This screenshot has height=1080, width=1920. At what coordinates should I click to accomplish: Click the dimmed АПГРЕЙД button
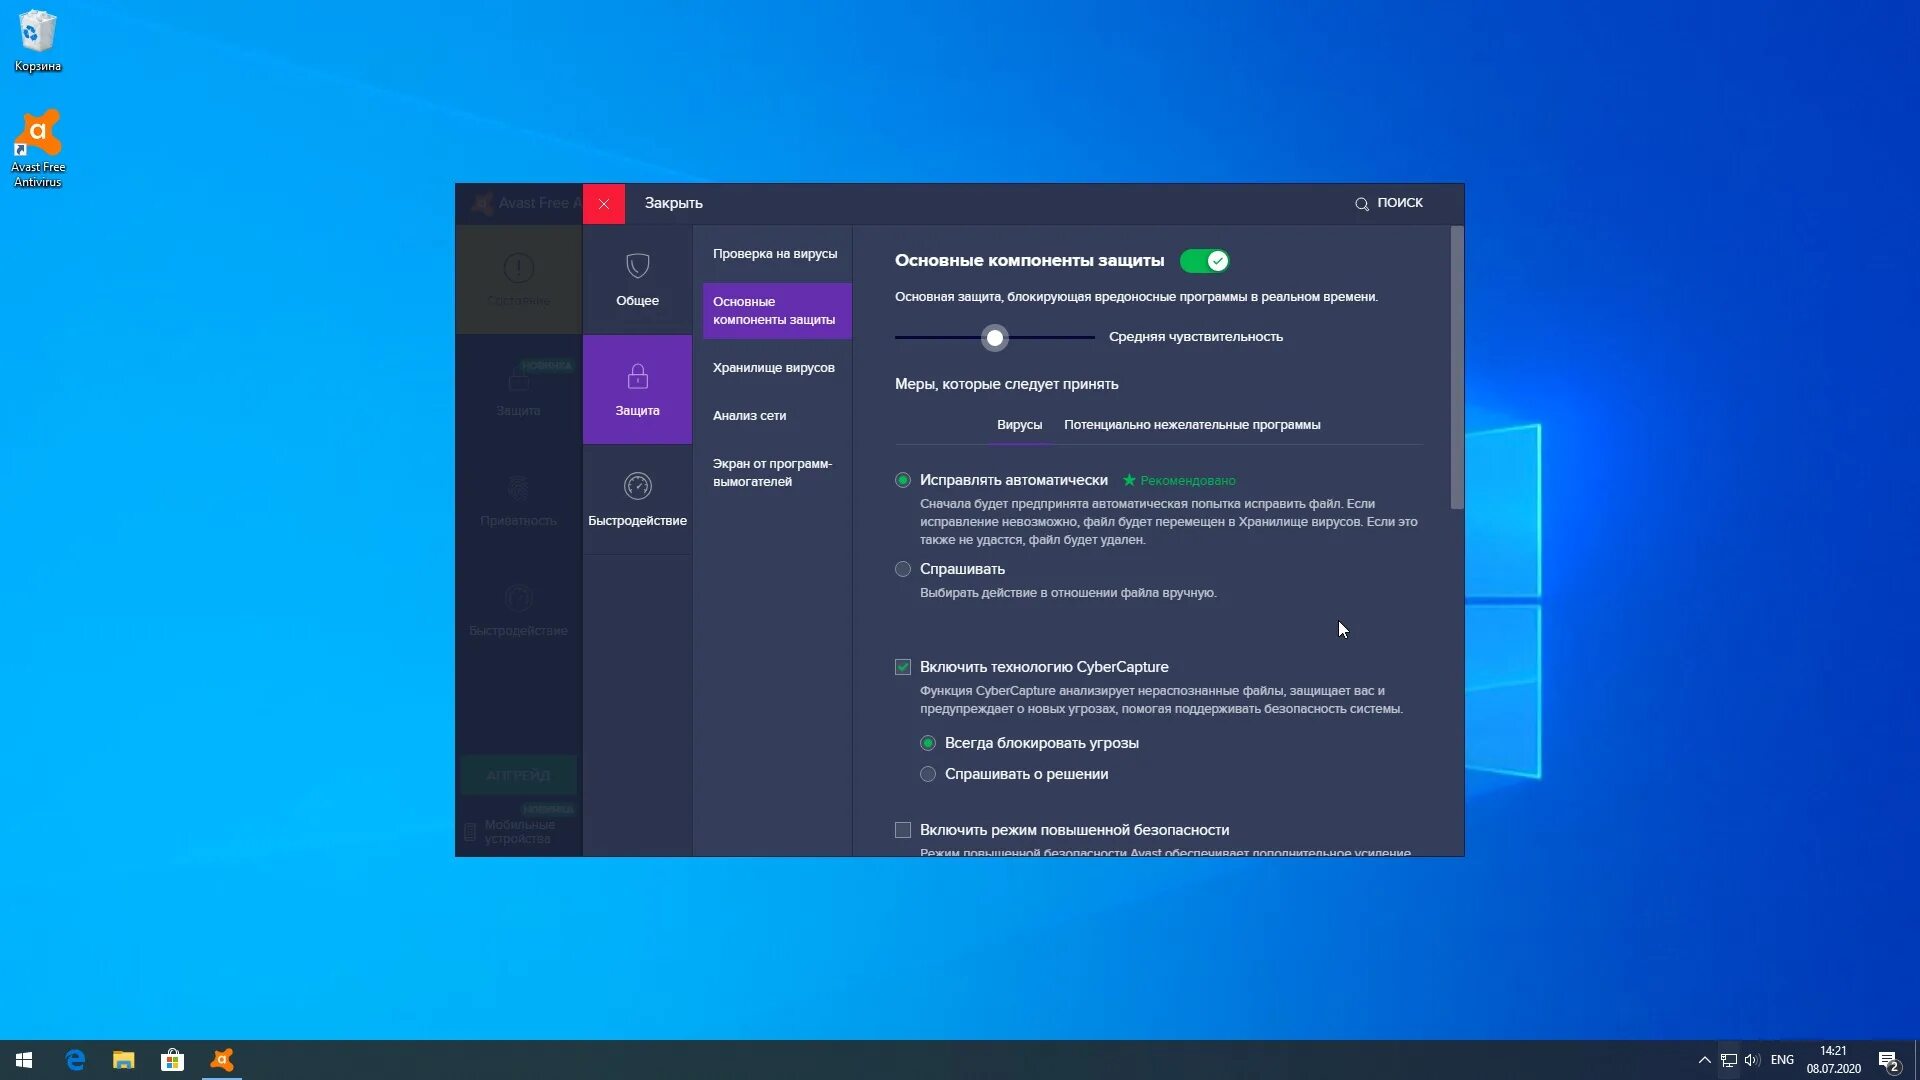[518, 776]
